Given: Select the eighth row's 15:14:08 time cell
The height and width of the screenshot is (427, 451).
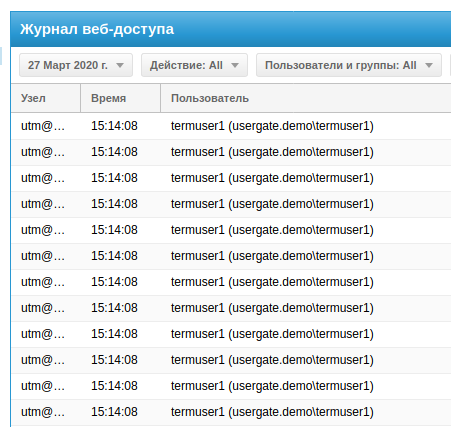Looking at the screenshot, I should tap(114, 308).
